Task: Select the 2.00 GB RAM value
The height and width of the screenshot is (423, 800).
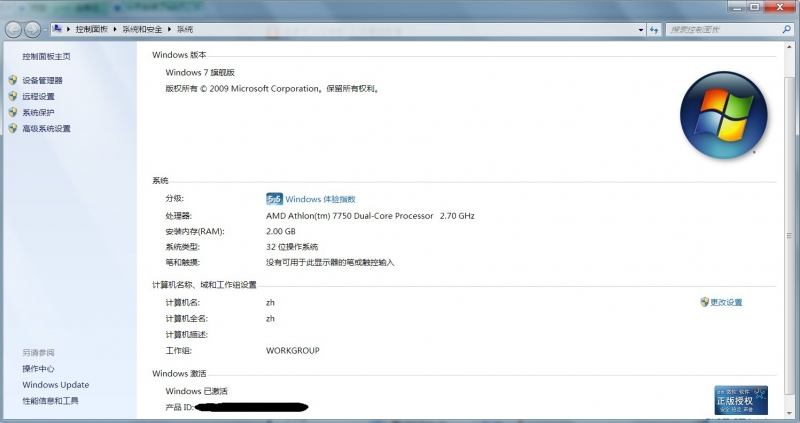Action: coord(281,231)
